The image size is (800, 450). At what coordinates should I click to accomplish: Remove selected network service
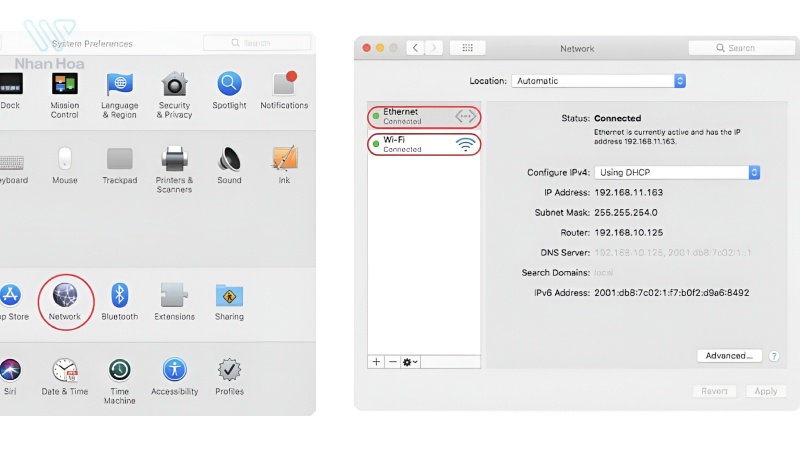click(392, 362)
